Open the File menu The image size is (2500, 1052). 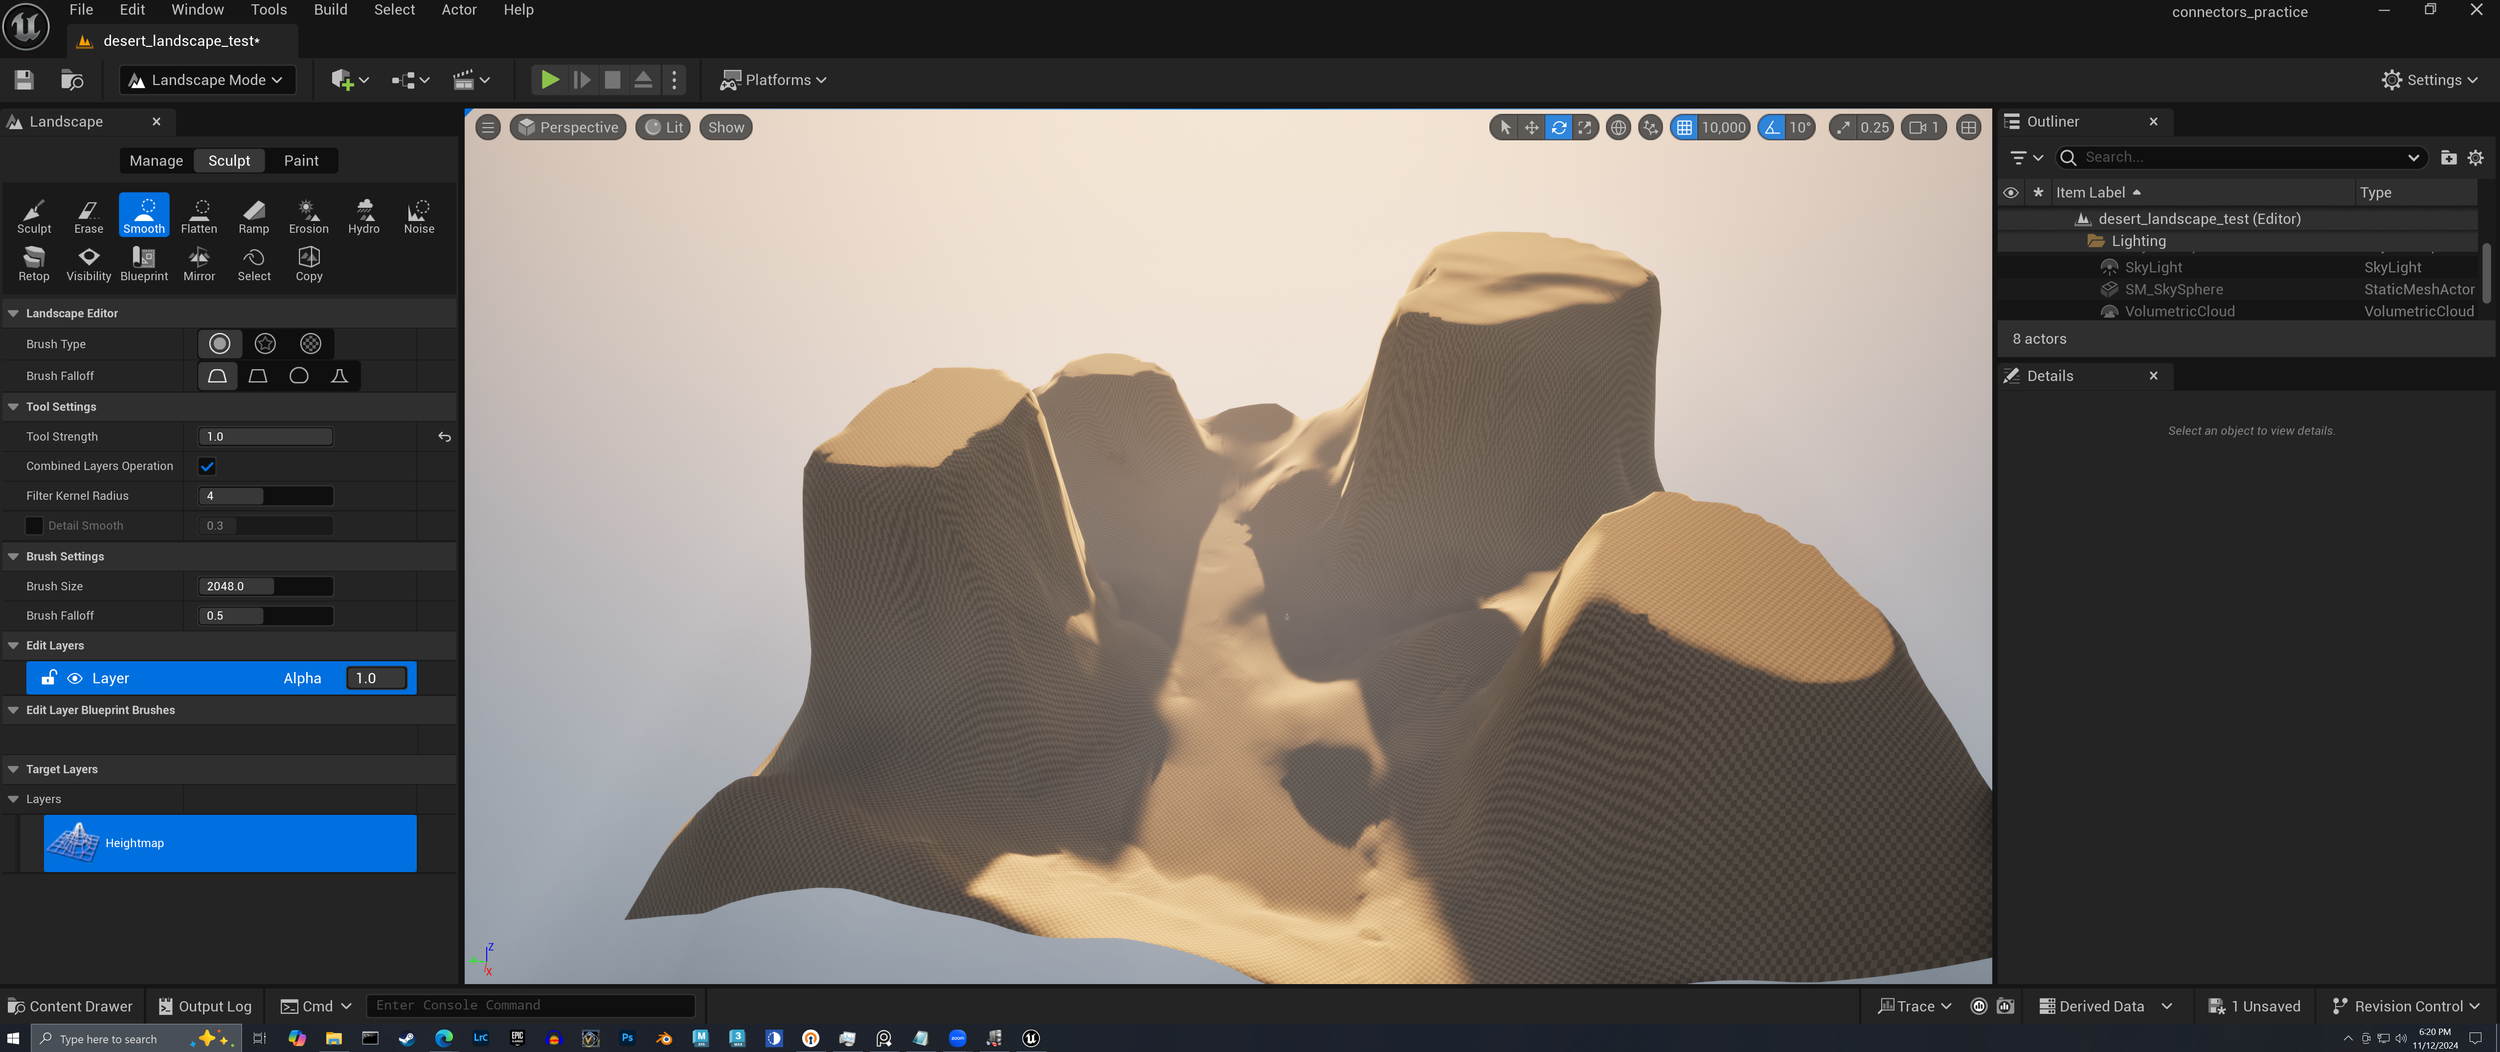(x=82, y=10)
